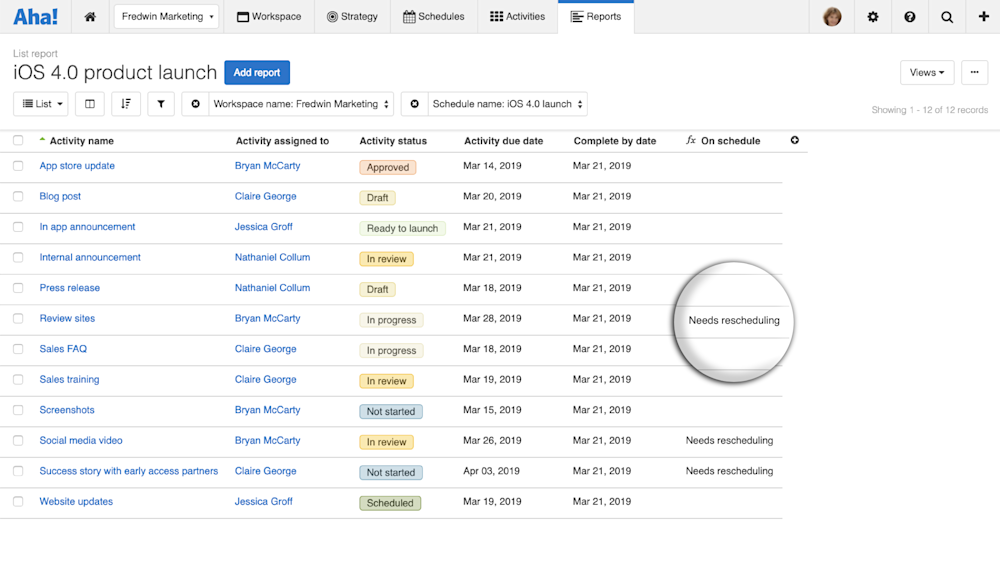Check the select-all checkbox in header
The height and width of the screenshot is (584, 1000).
point(18,141)
